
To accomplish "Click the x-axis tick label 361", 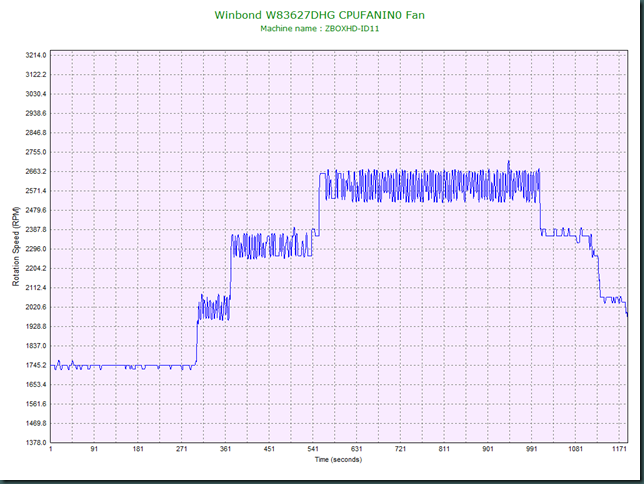I will click(x=225, y=449).
